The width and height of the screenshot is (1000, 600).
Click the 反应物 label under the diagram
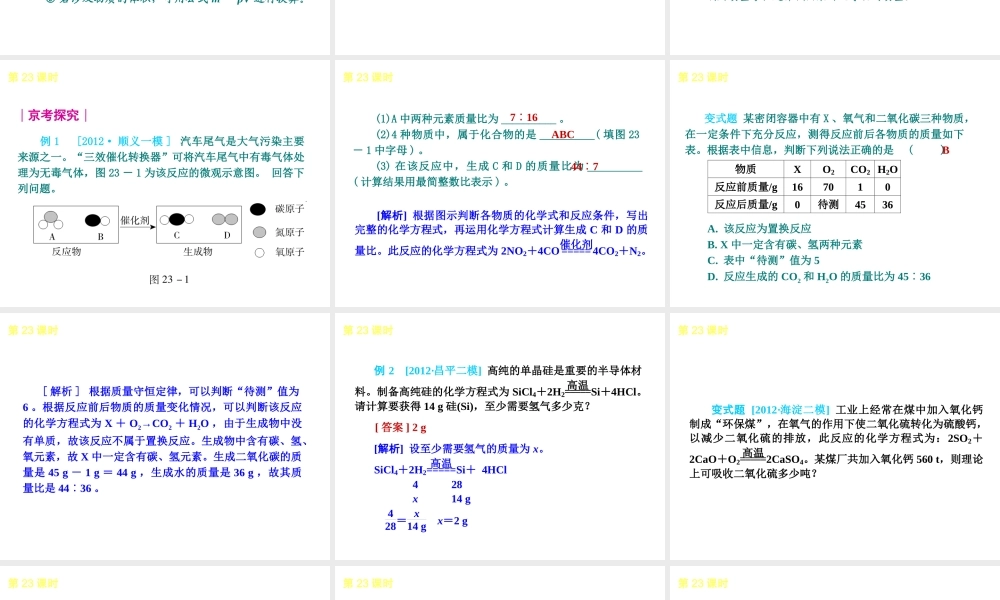(x=66, y=252)
